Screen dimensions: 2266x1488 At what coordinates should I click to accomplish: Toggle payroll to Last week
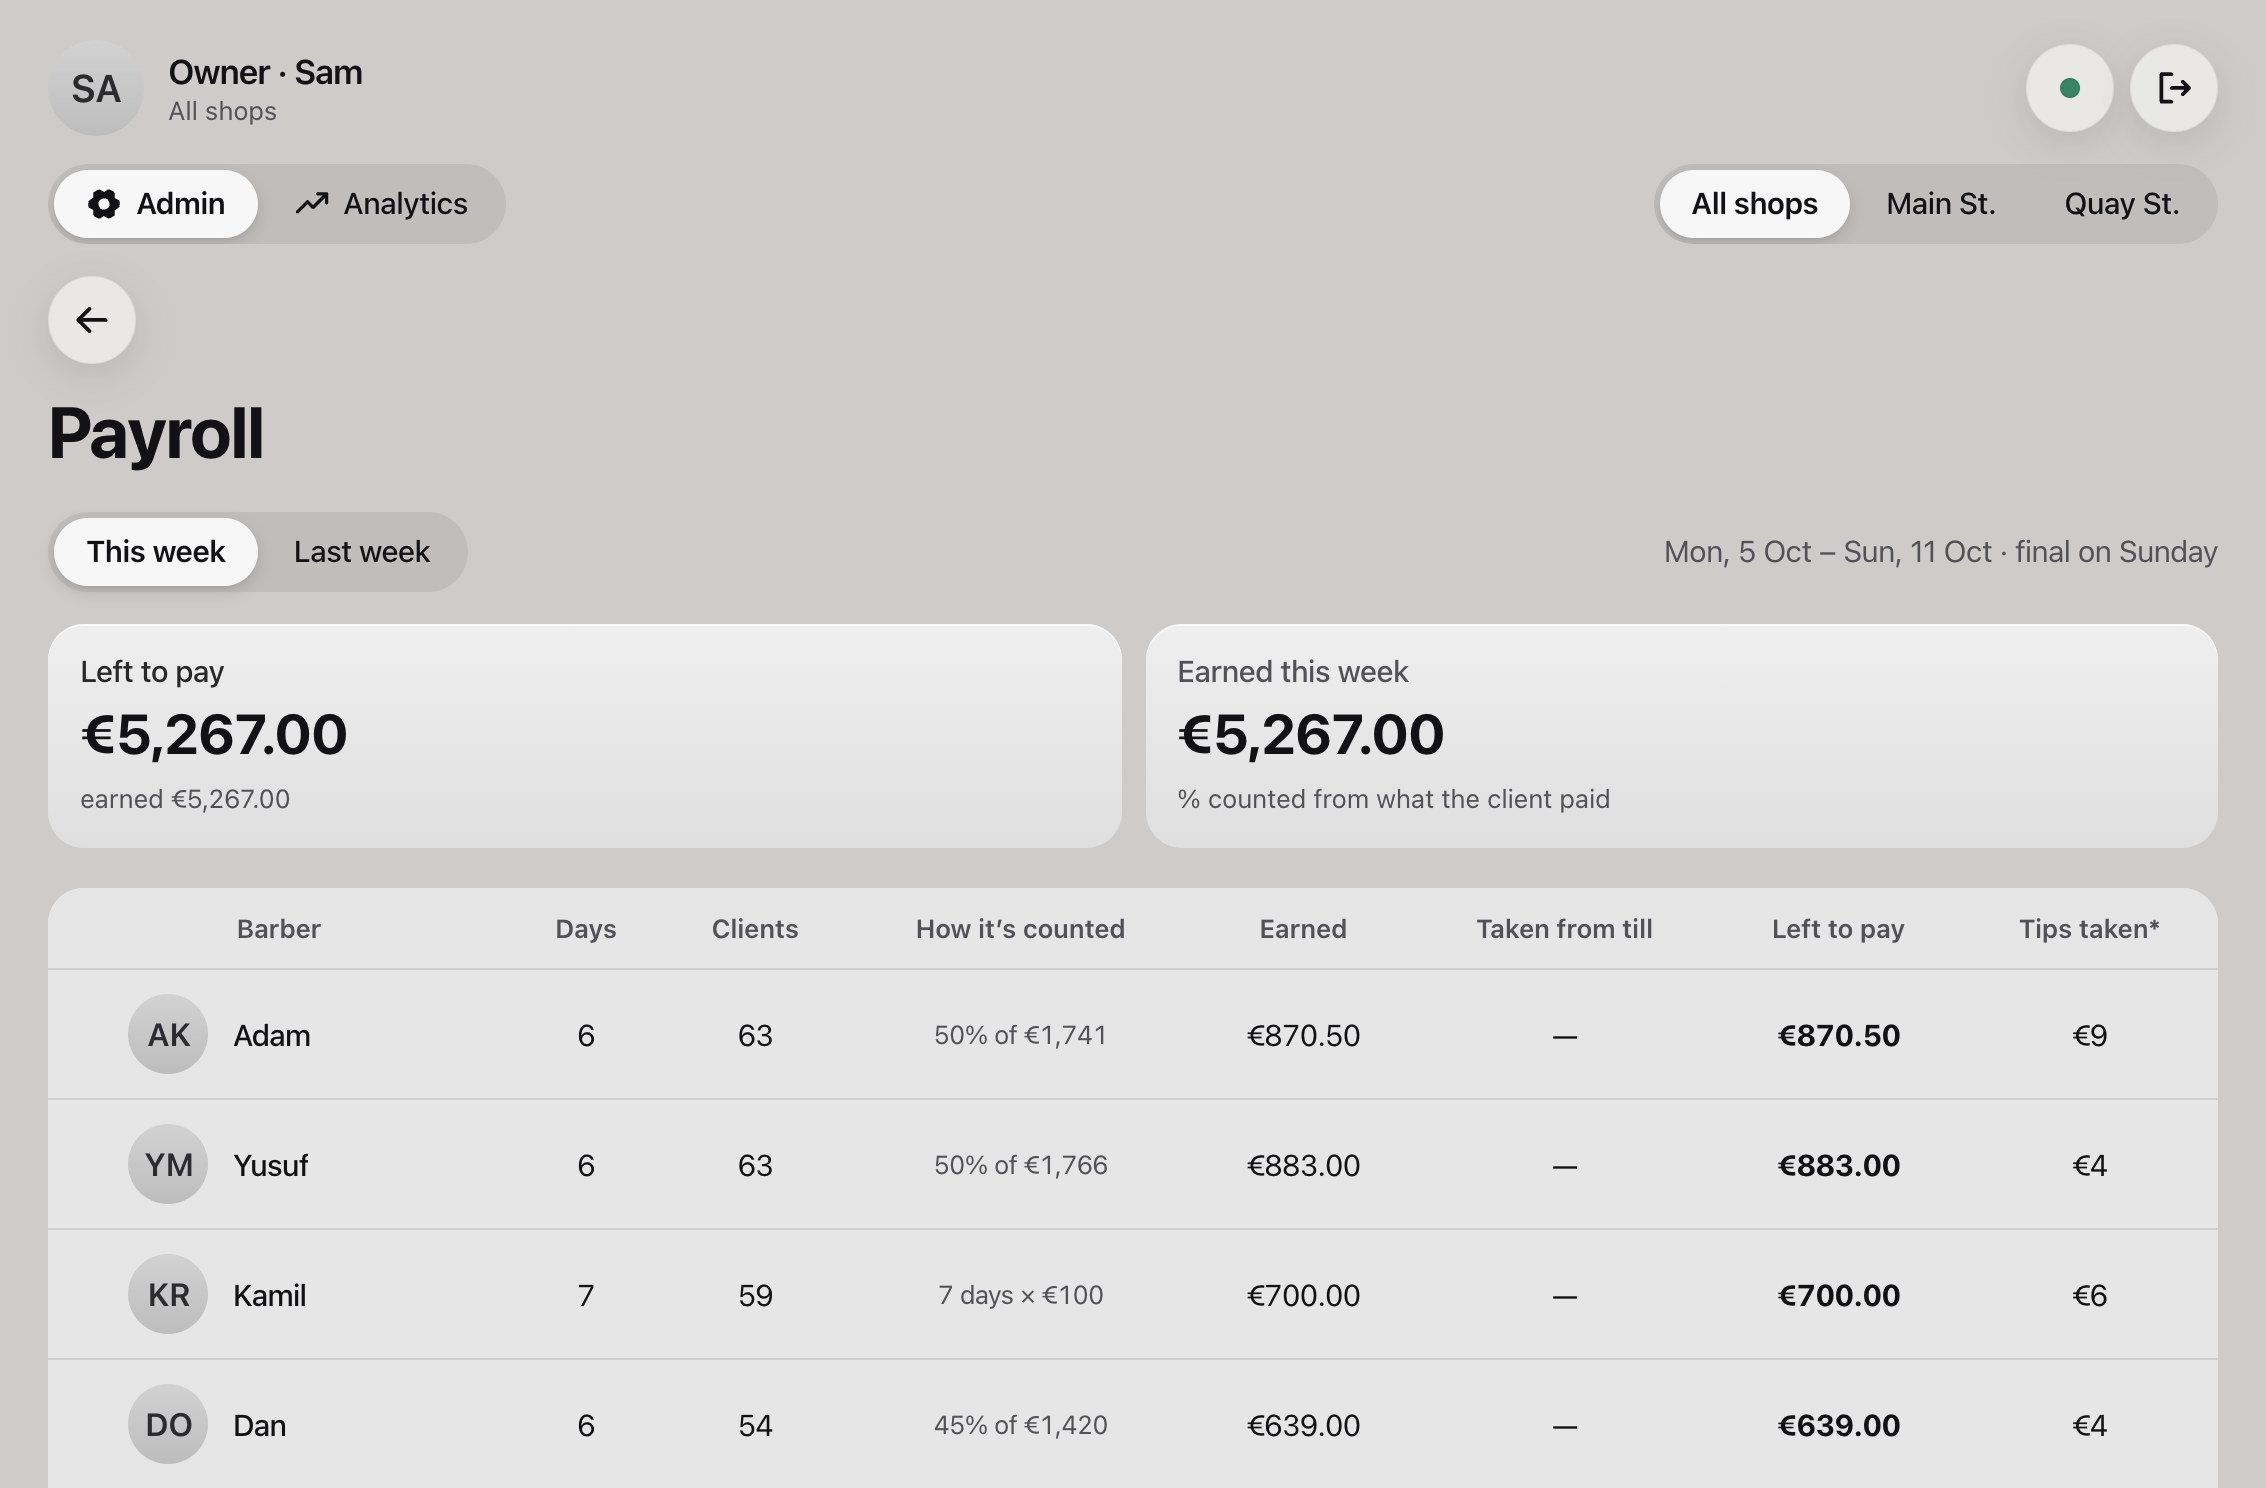point(362,552)
